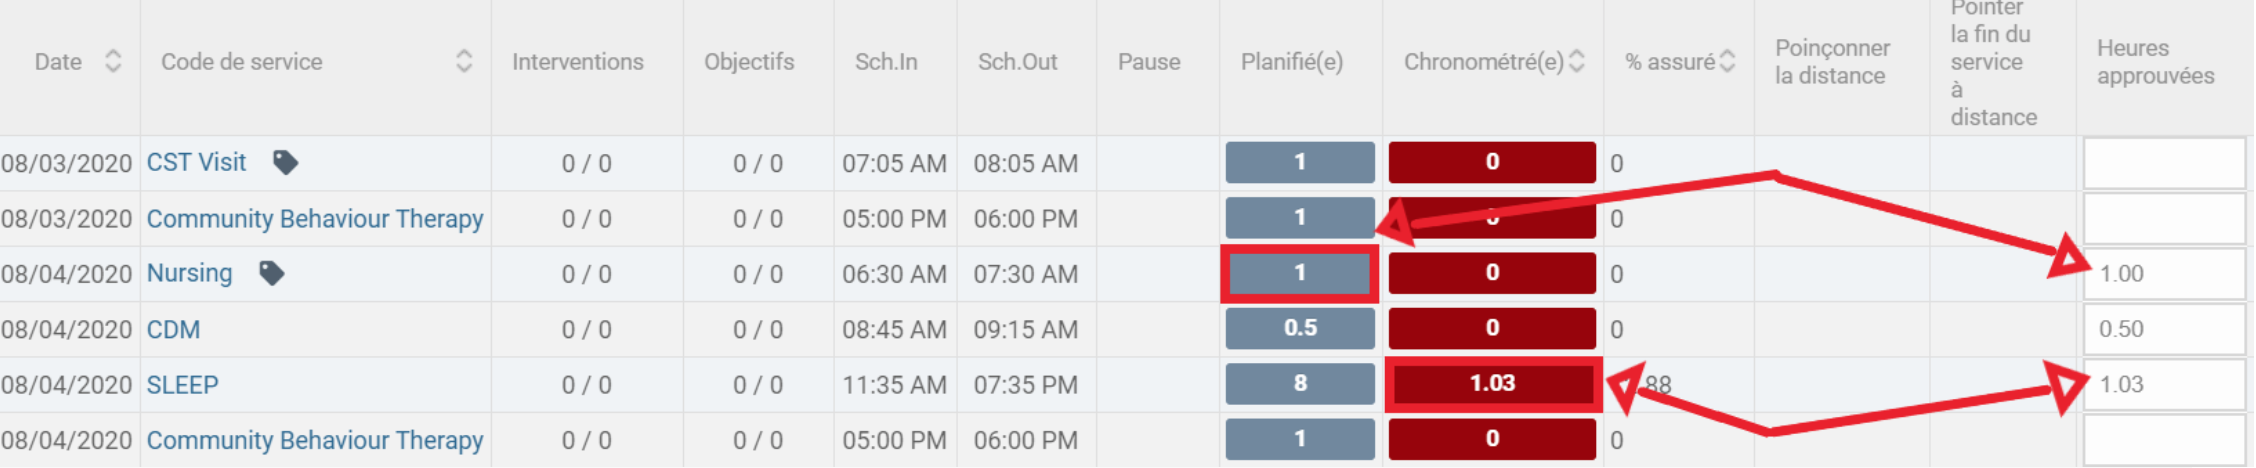Open the CST Visit service link
Screen dimensions: 2256x468
click(196, 162)
